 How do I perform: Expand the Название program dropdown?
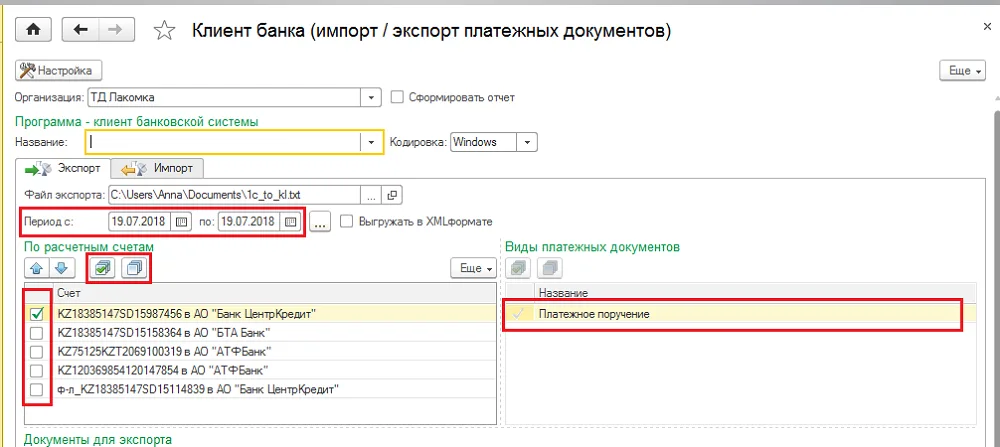pos(371,142)
